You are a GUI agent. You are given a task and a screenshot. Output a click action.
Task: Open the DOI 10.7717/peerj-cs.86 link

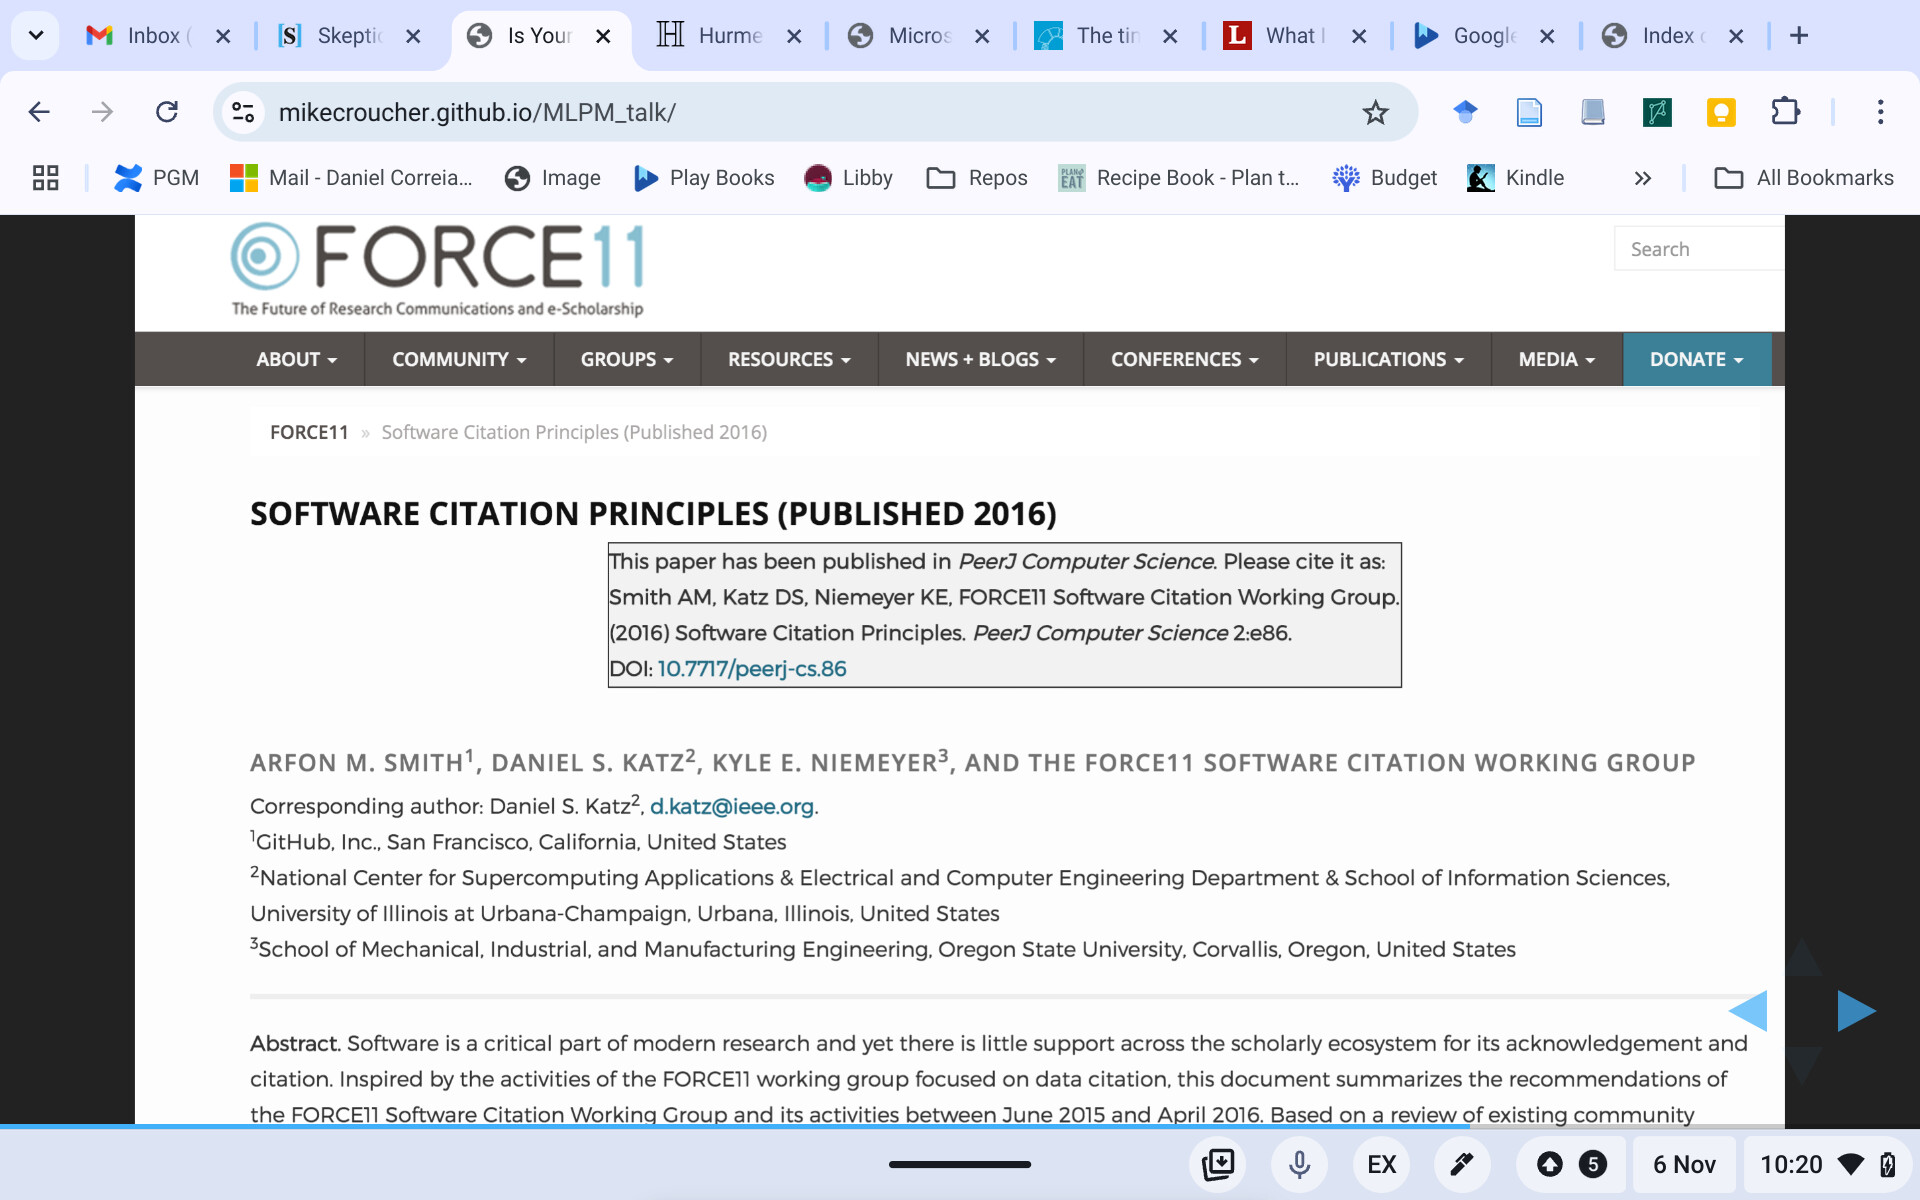751,669
